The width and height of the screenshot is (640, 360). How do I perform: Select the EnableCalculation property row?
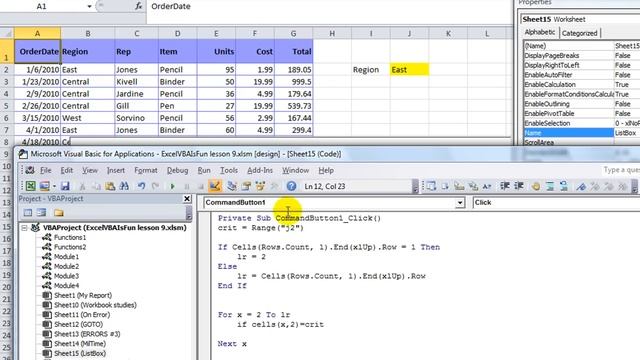(x=582, y=84)
